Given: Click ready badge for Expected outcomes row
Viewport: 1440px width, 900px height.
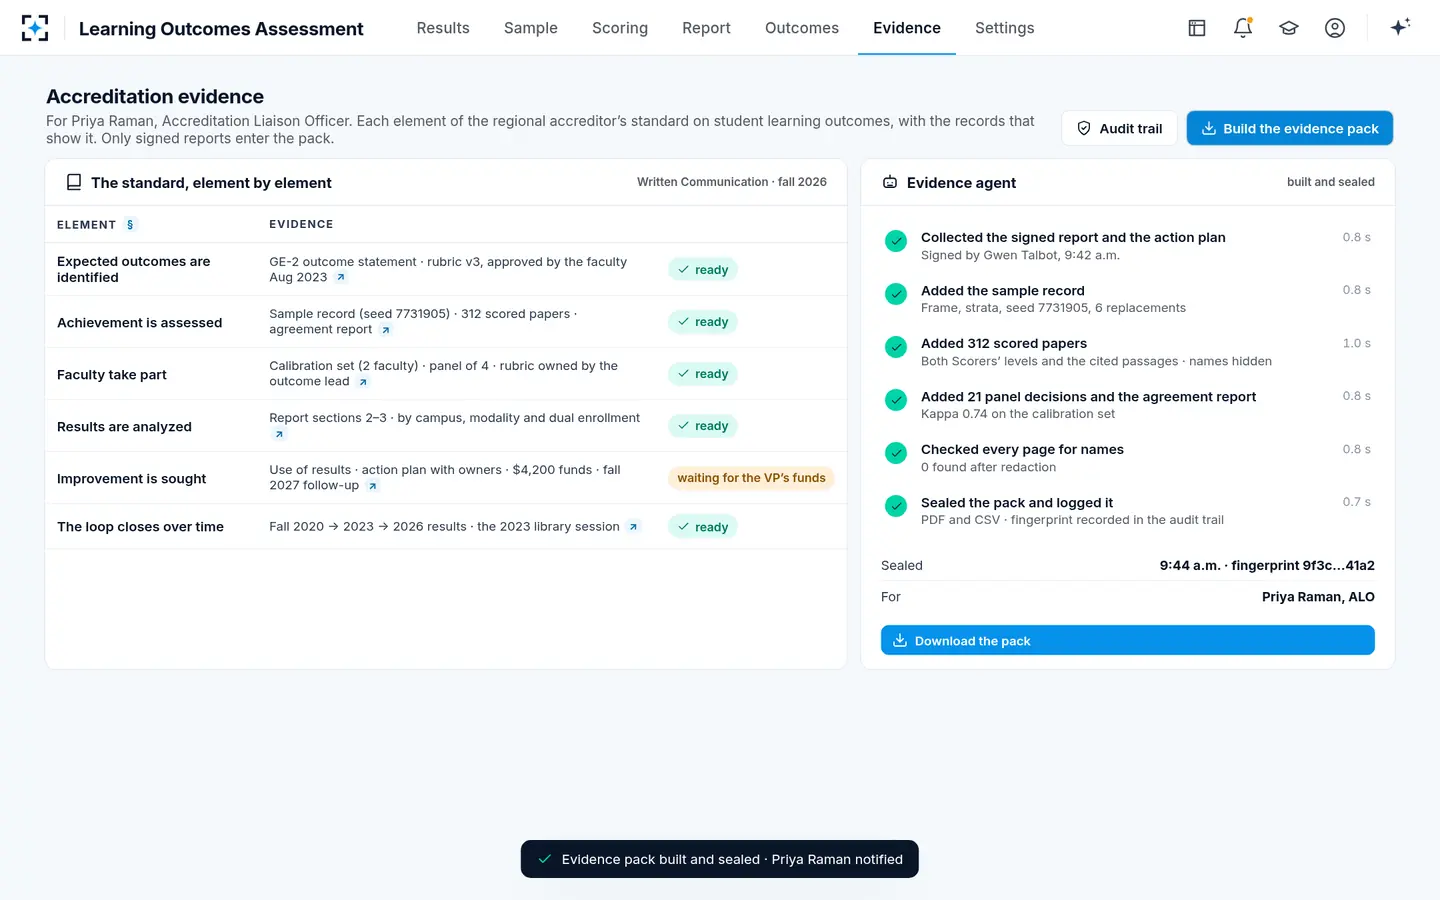Looking at the screenshot, I should 703,270.
